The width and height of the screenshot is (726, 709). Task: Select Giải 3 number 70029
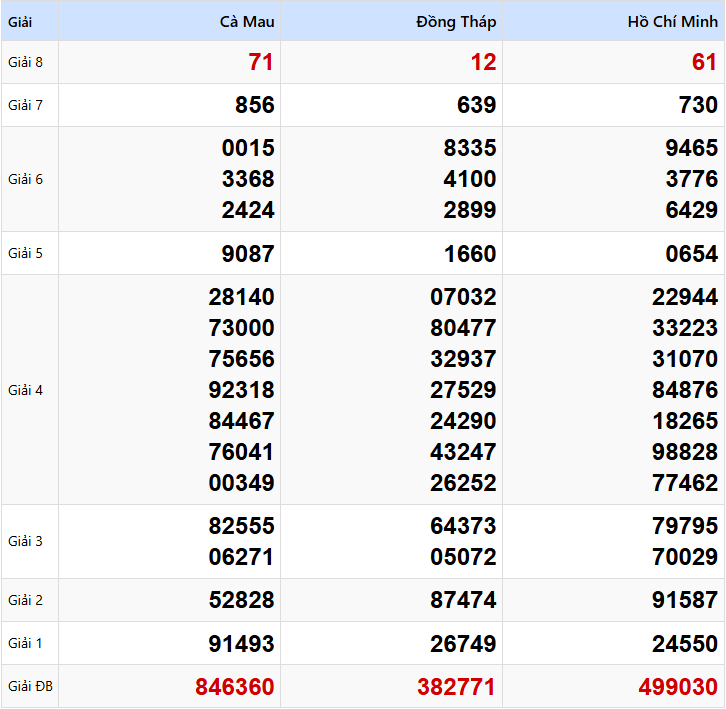click(685, 557)
